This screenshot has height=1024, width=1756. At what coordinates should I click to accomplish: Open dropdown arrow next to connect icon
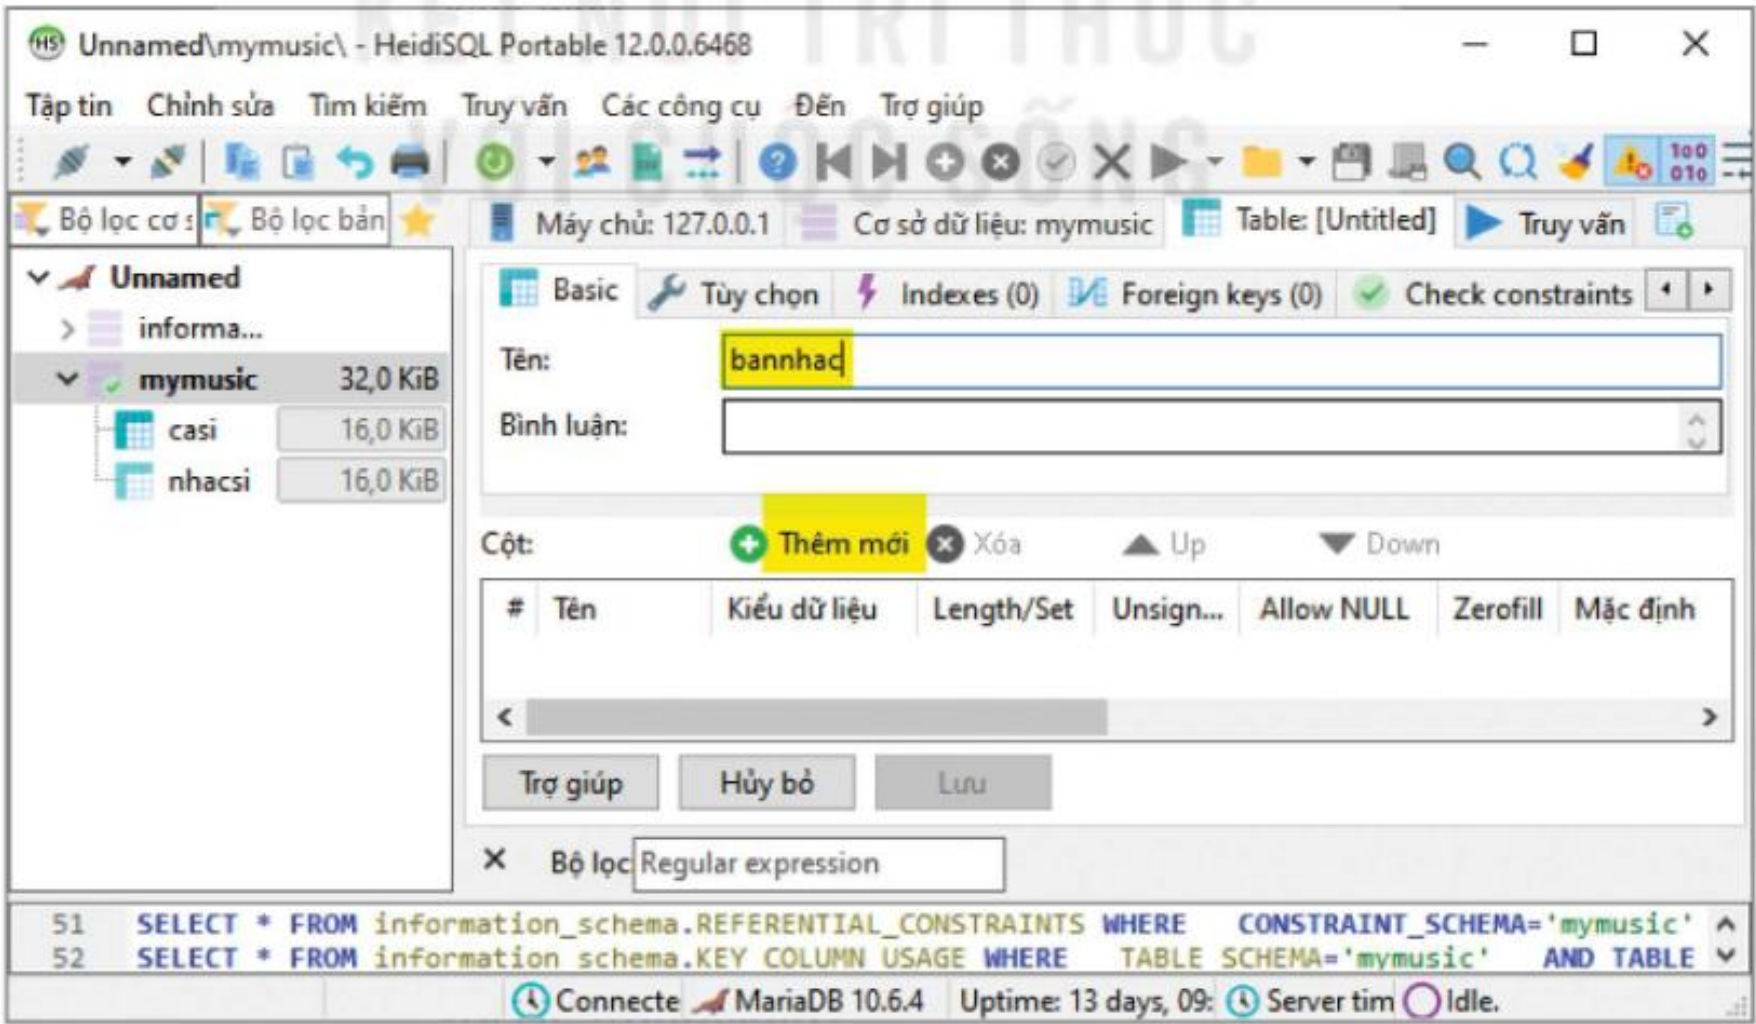(x=122, y=160)
